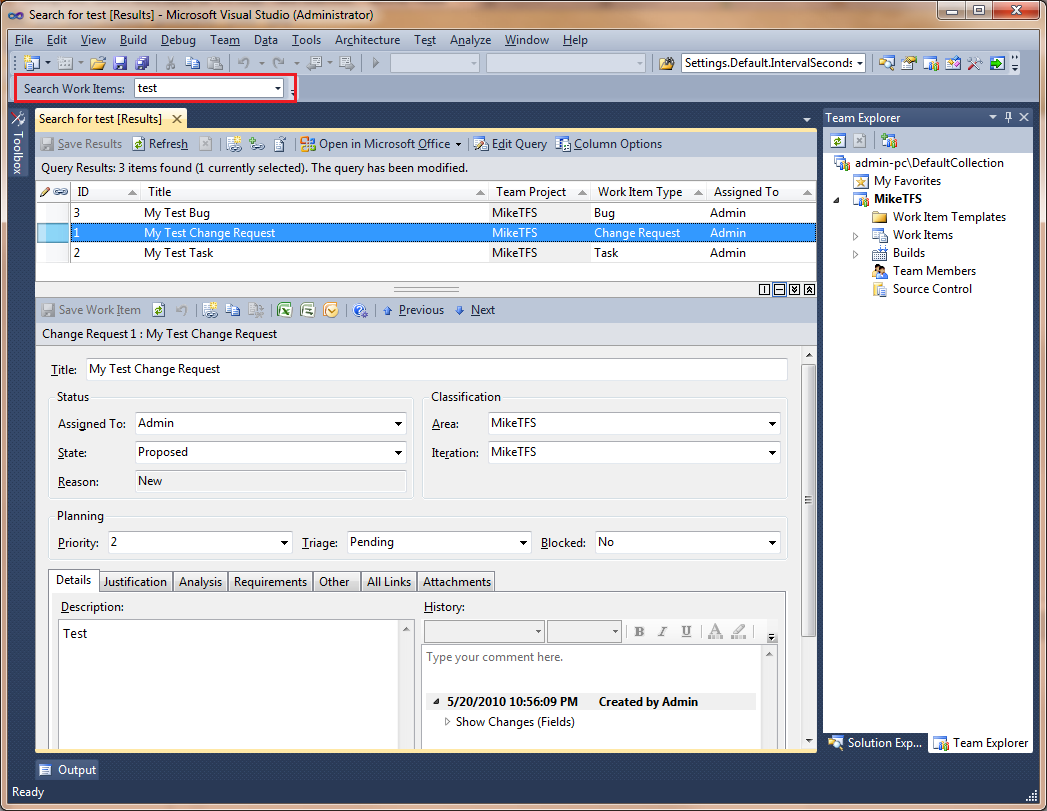Screen dimensions: 1047x811
Task: Click the Toolbox hammer and wrench icon
Action: coord(975,63)
